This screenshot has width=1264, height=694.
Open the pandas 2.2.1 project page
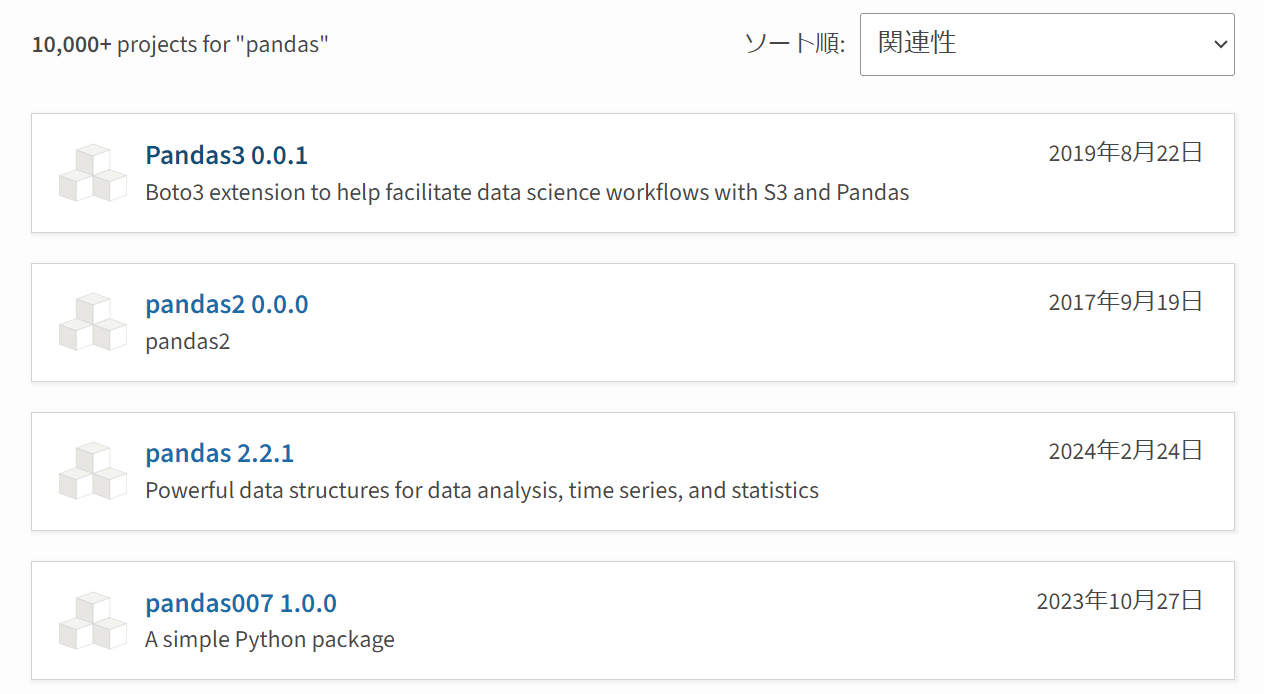[219, 453]
